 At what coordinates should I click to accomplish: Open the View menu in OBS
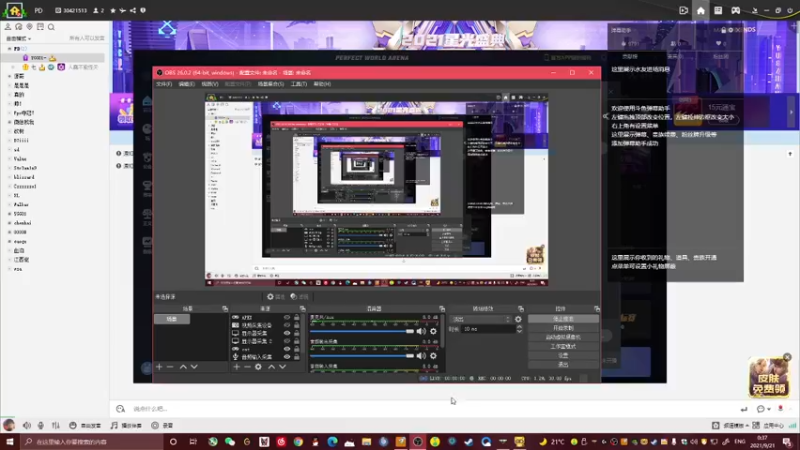[209, 84]
